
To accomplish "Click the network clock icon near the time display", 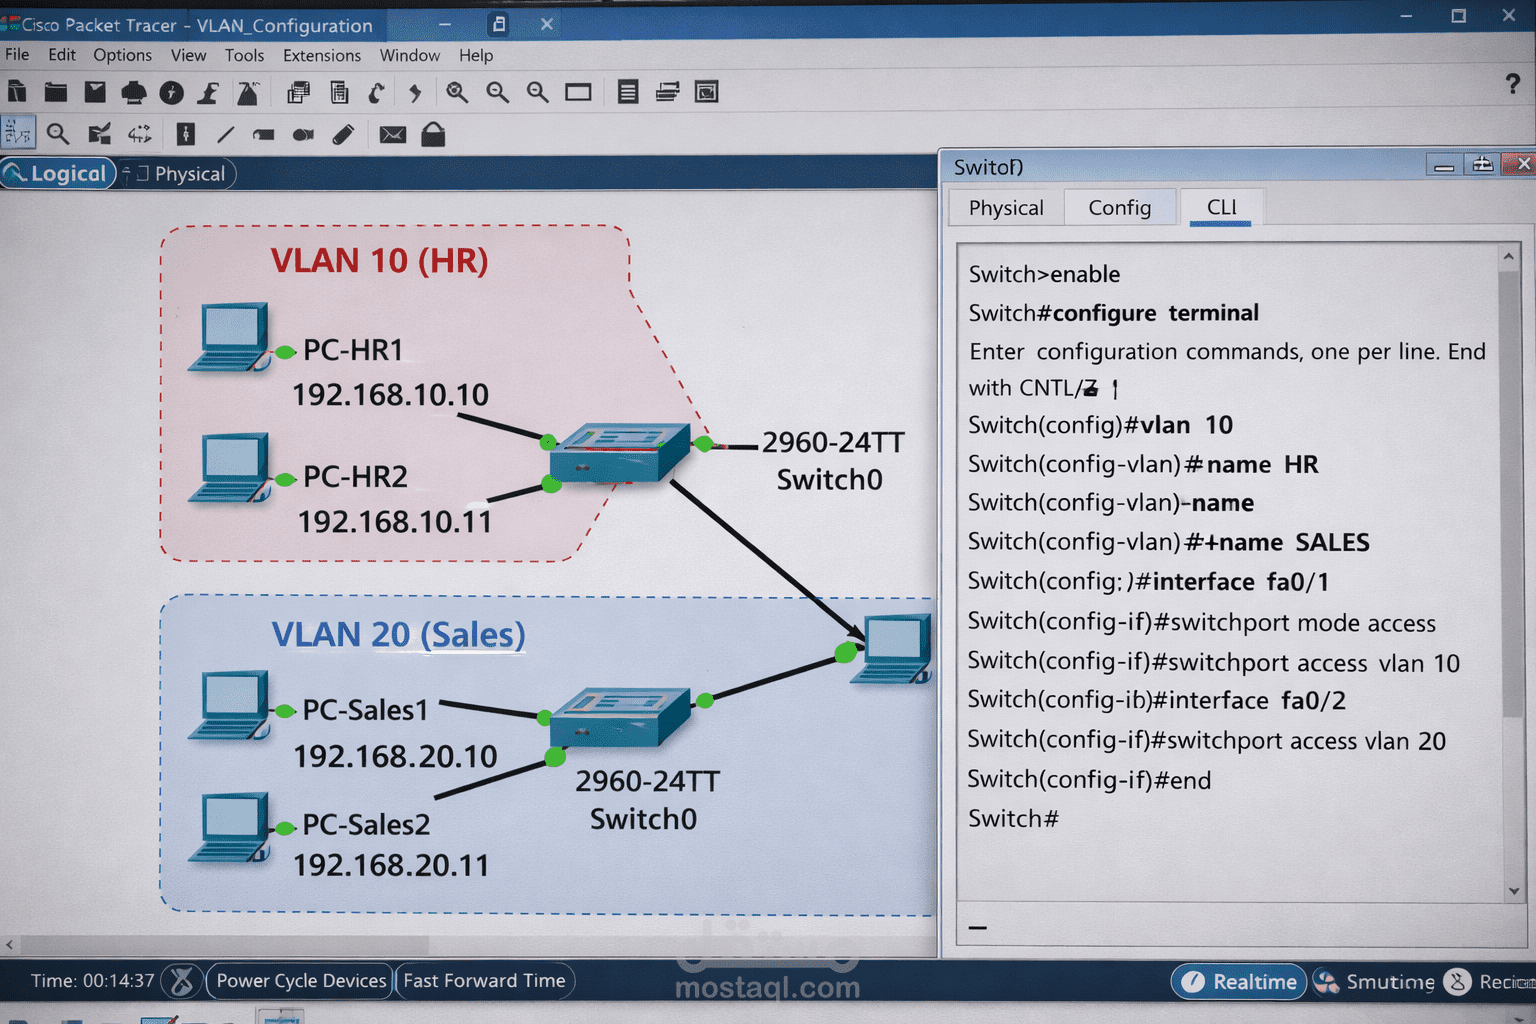I will (x=181, y=981).
